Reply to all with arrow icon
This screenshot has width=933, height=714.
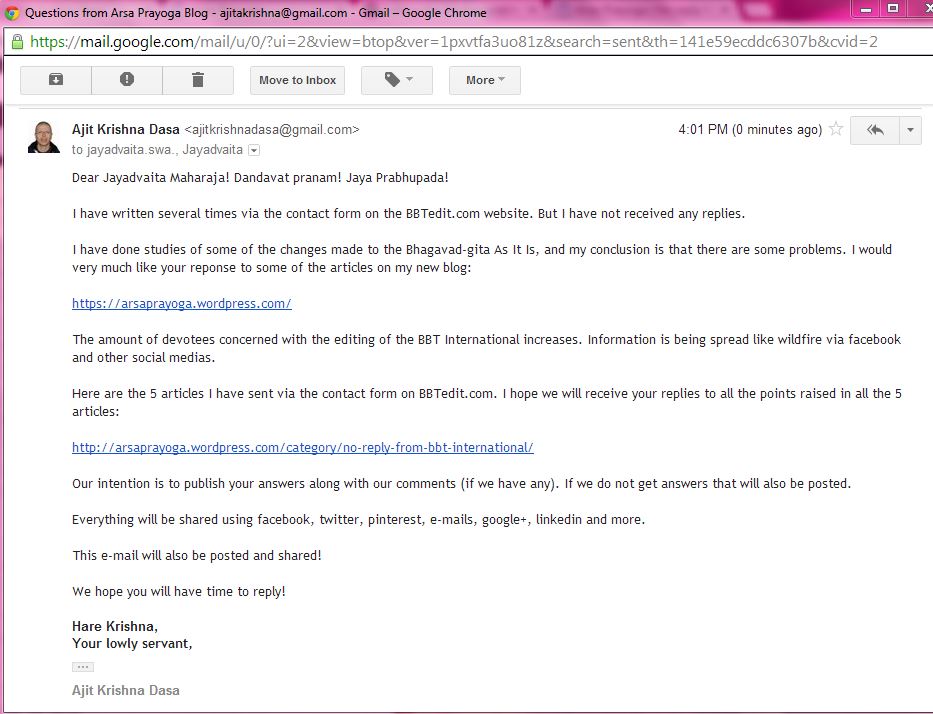tap(875, 130)
